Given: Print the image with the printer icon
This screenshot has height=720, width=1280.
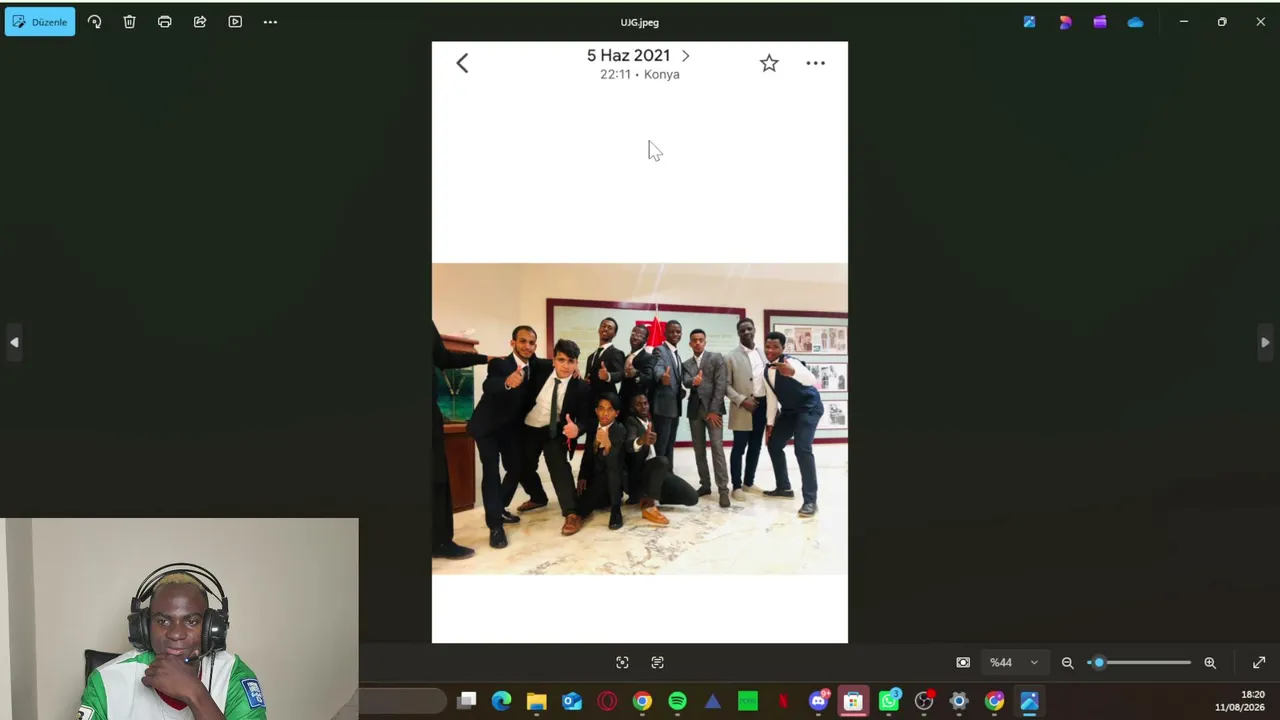Looking at the screenshot, I should [x=164, y=22].
